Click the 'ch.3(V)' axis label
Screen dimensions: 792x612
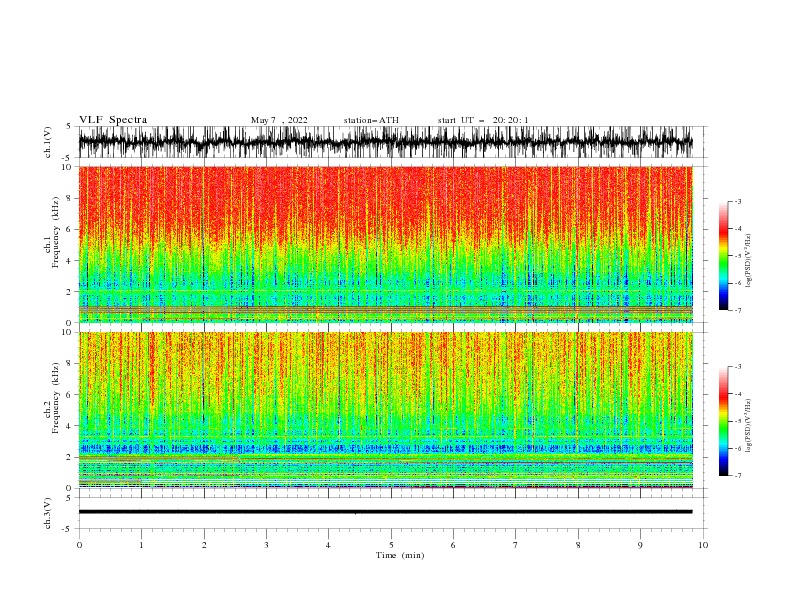click(x=48, y=513)
